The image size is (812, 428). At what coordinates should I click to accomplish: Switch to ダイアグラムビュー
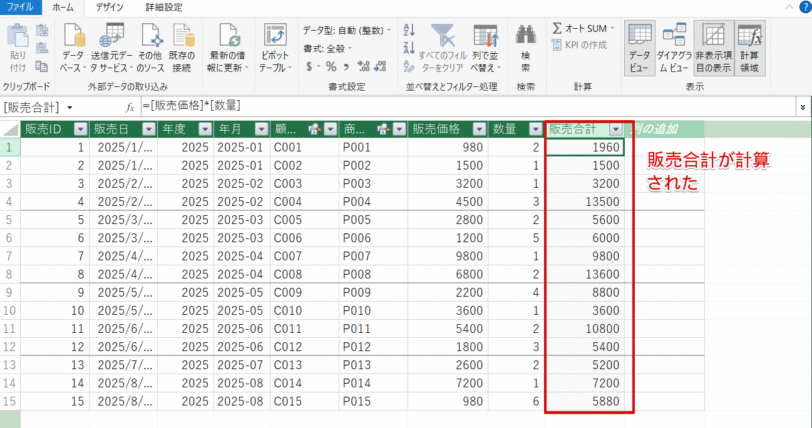[x=674, y=48]
